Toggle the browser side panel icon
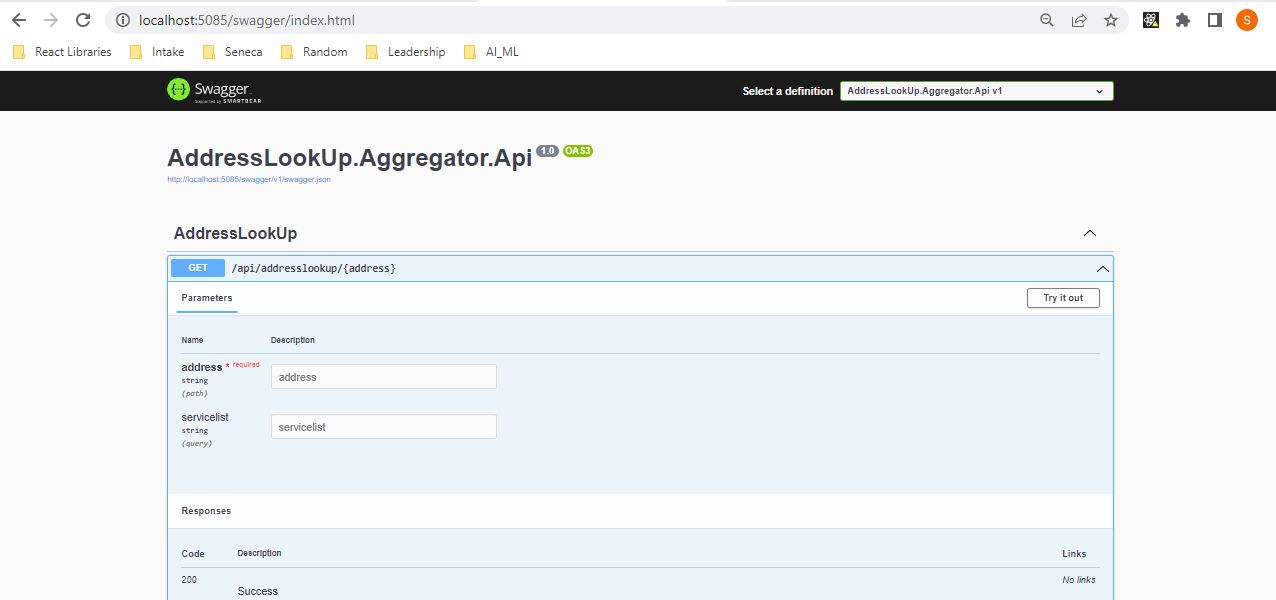The width and height of the screenshot is (1276, 600). point(1215,20)
